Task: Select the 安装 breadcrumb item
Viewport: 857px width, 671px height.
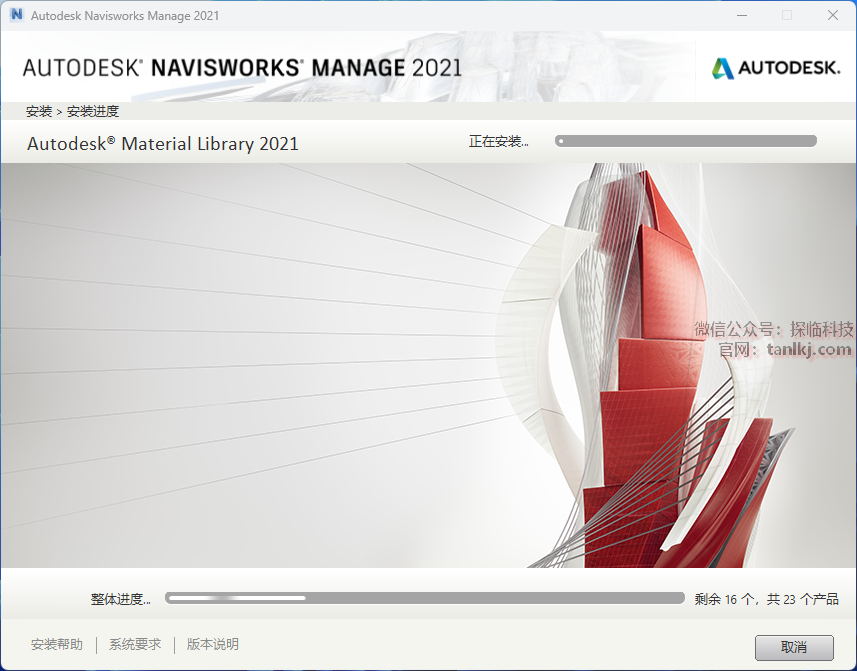Action: point(39,111)
